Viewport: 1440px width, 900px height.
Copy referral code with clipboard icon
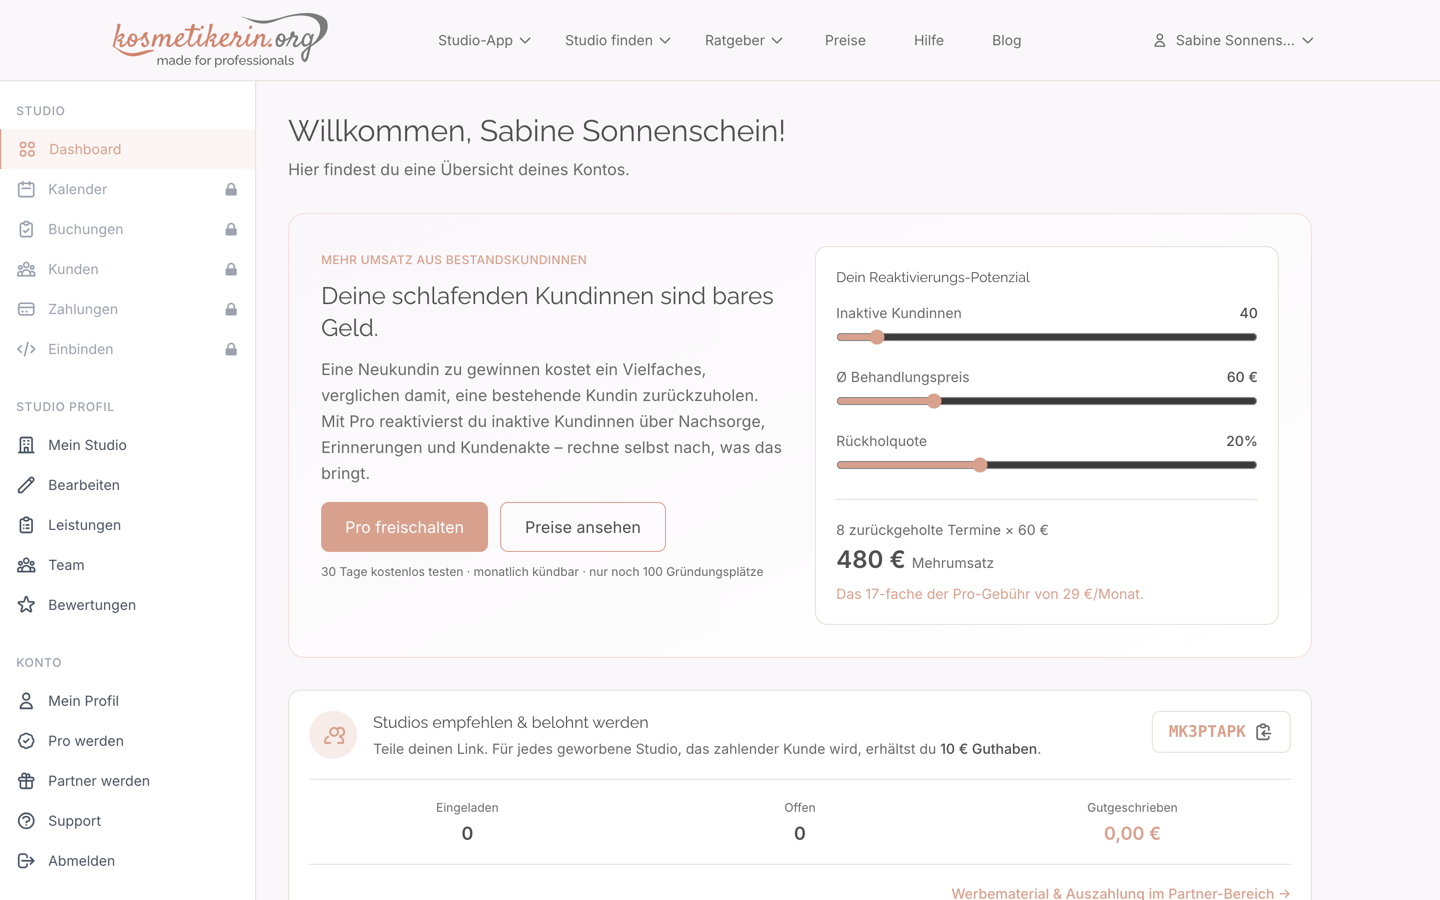click(1264, 732)
